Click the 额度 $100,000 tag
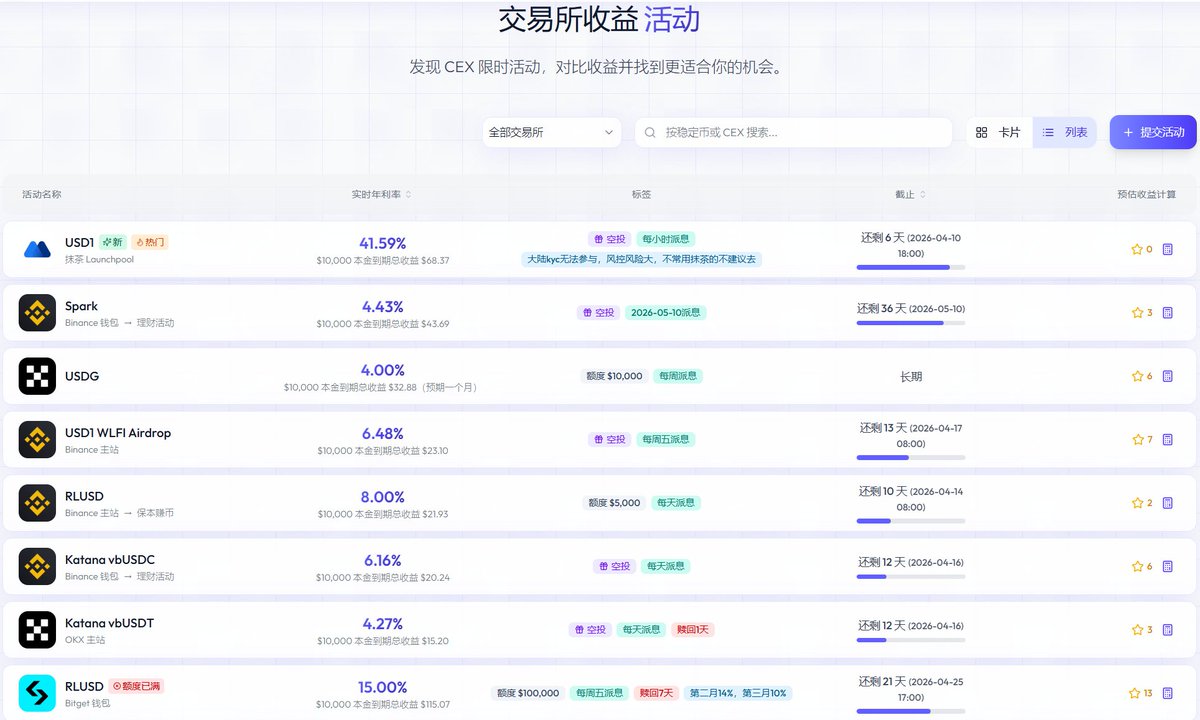Screen dimensions: 1200x720 click(528, 693)
